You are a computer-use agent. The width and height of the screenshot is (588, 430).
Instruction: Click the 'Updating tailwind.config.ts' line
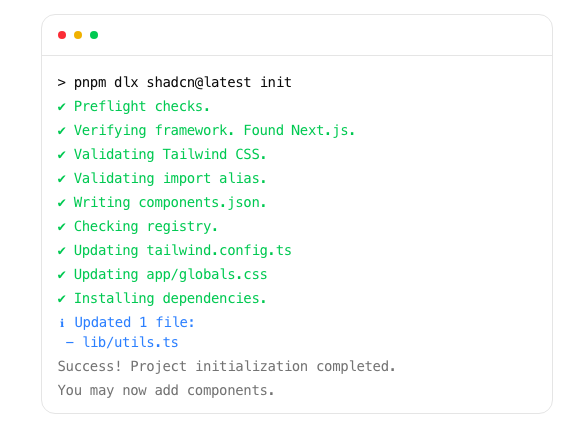pos(183,250)
